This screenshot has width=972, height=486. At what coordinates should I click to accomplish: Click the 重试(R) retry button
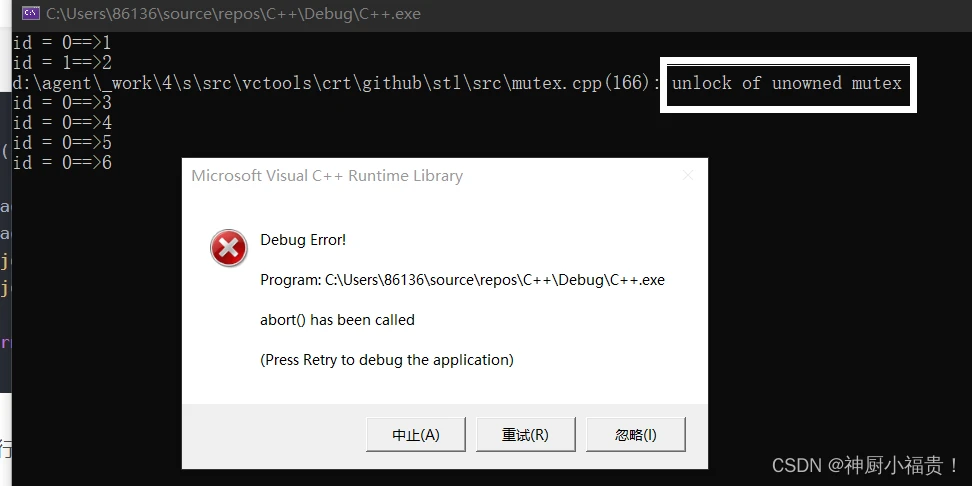pos(525,435)
